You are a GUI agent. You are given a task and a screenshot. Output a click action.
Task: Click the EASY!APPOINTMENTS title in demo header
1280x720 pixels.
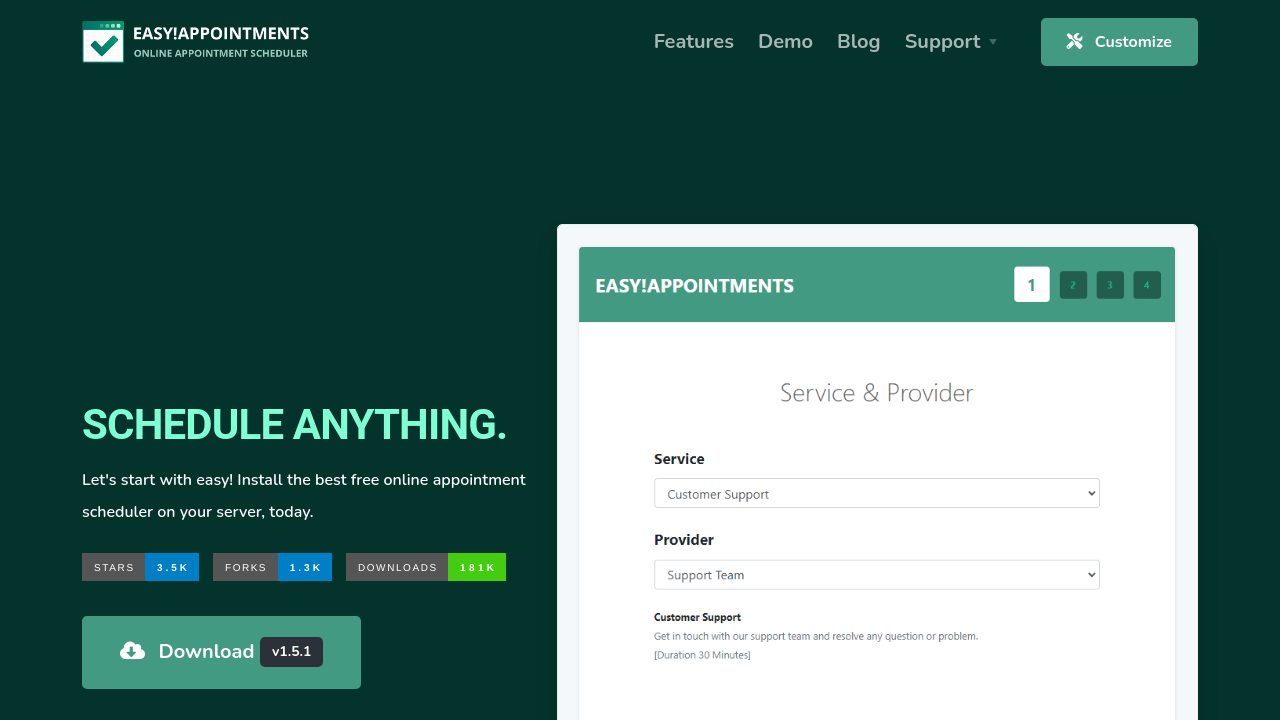coord(694,286)
